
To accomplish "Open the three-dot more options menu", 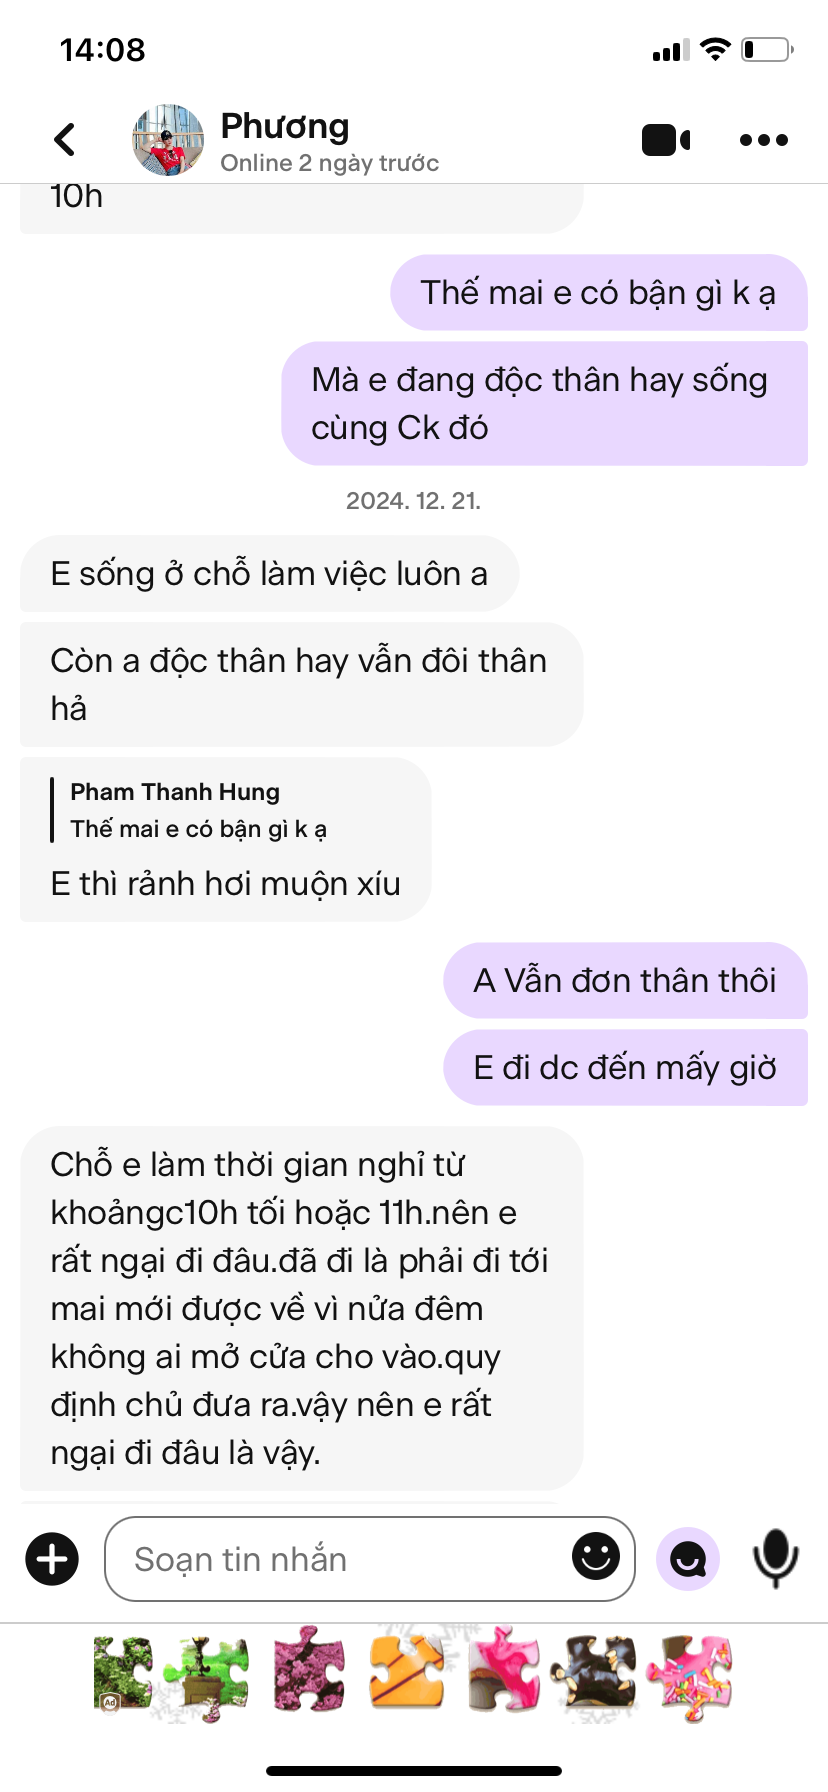I will click(764, 140).
